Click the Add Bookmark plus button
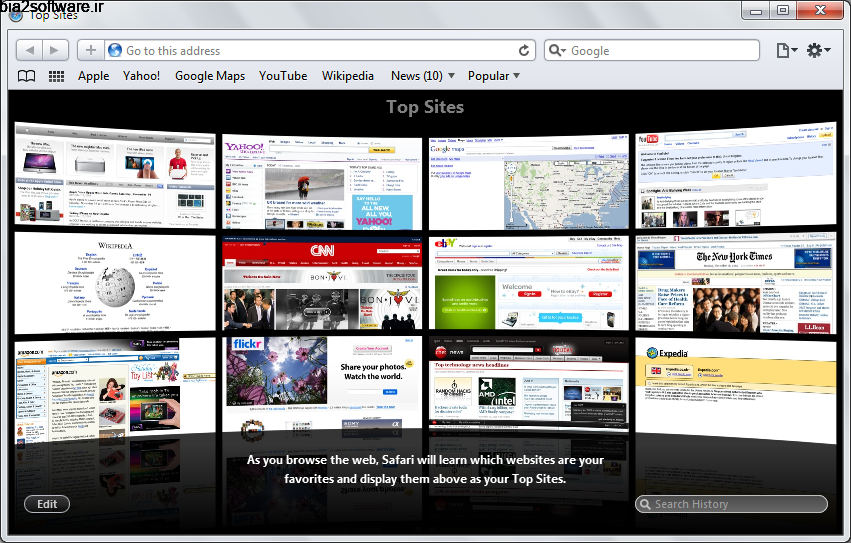Viewport: 851px width, 543px height. [91, 51]
